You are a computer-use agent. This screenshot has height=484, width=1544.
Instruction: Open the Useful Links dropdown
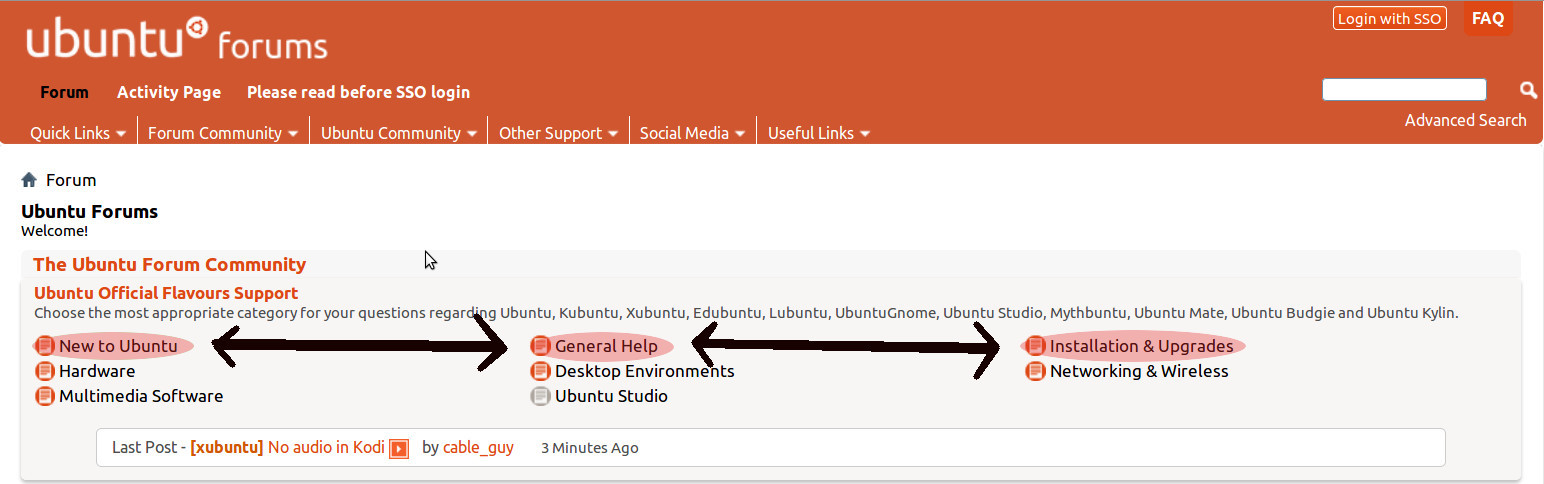coord(819,133)
